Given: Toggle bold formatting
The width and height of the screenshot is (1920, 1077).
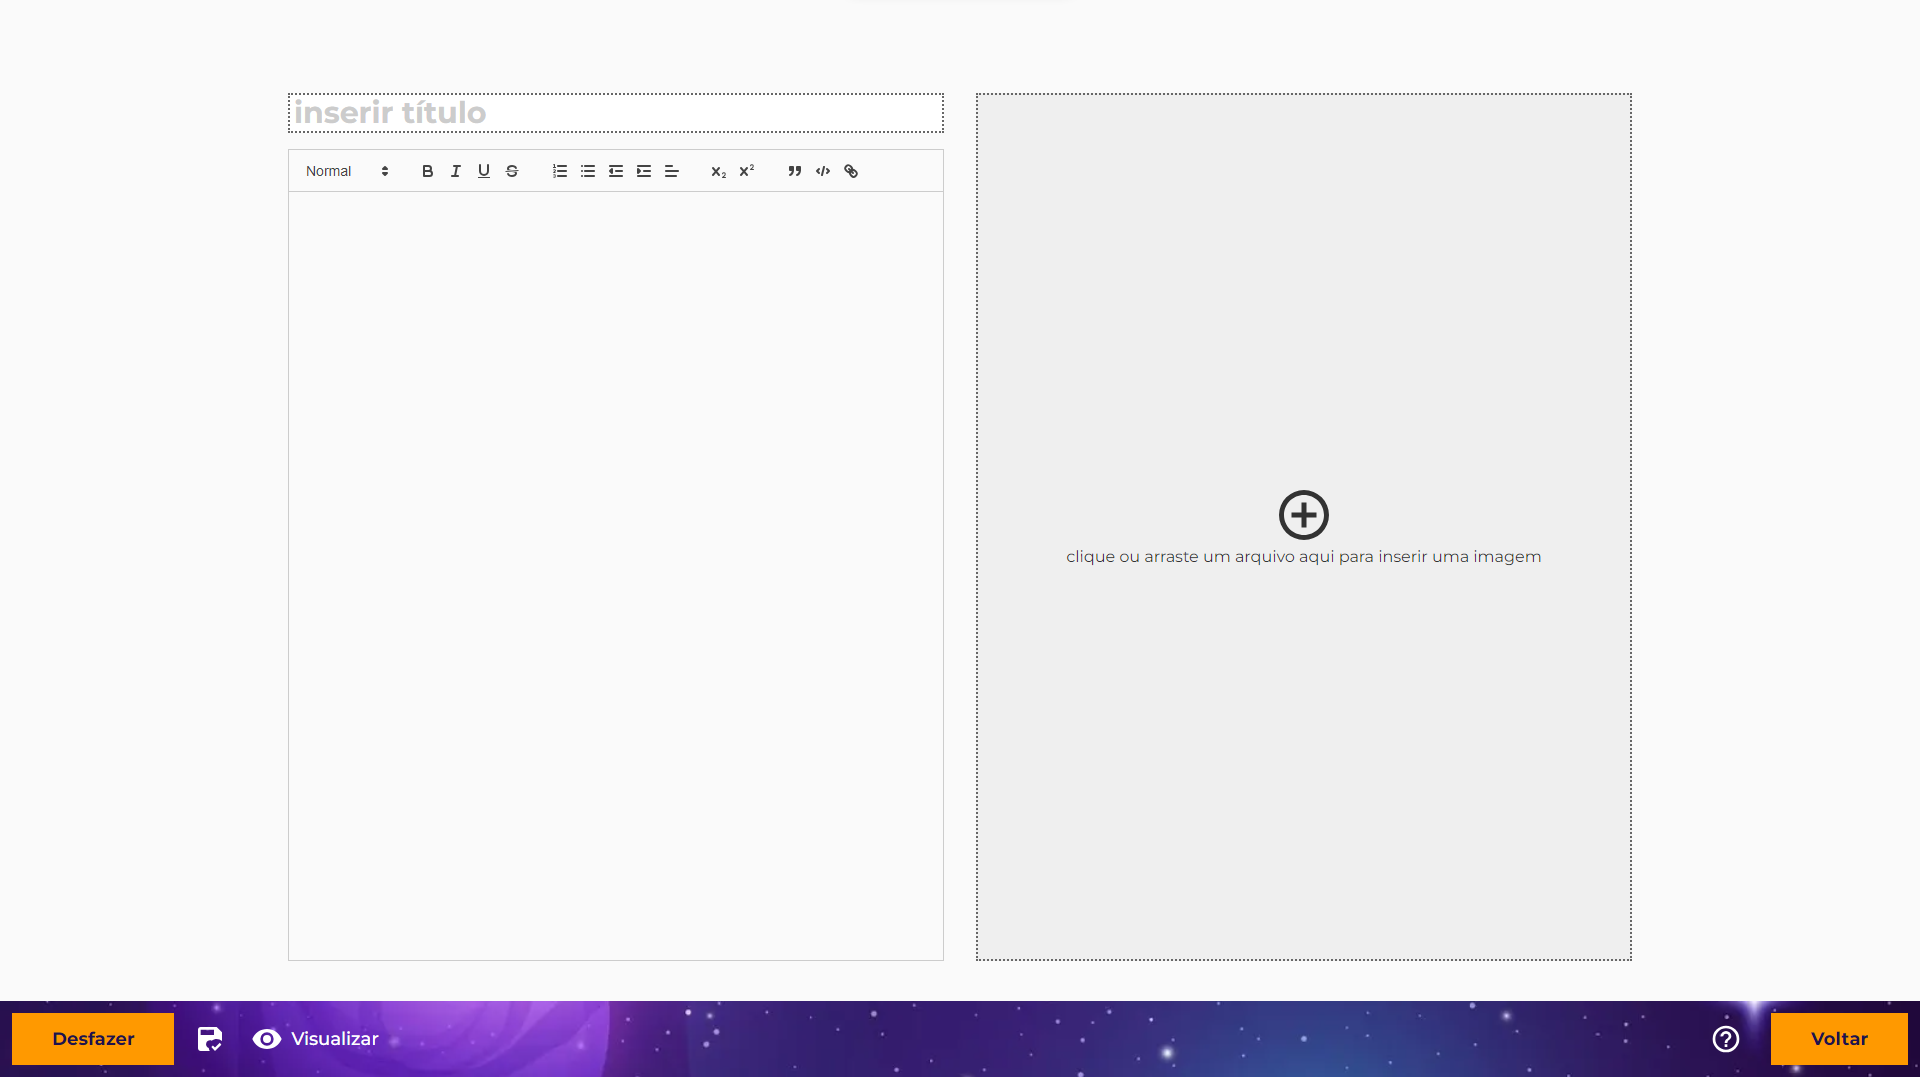Looking at the screenshot, I should [x=427, y=171].
